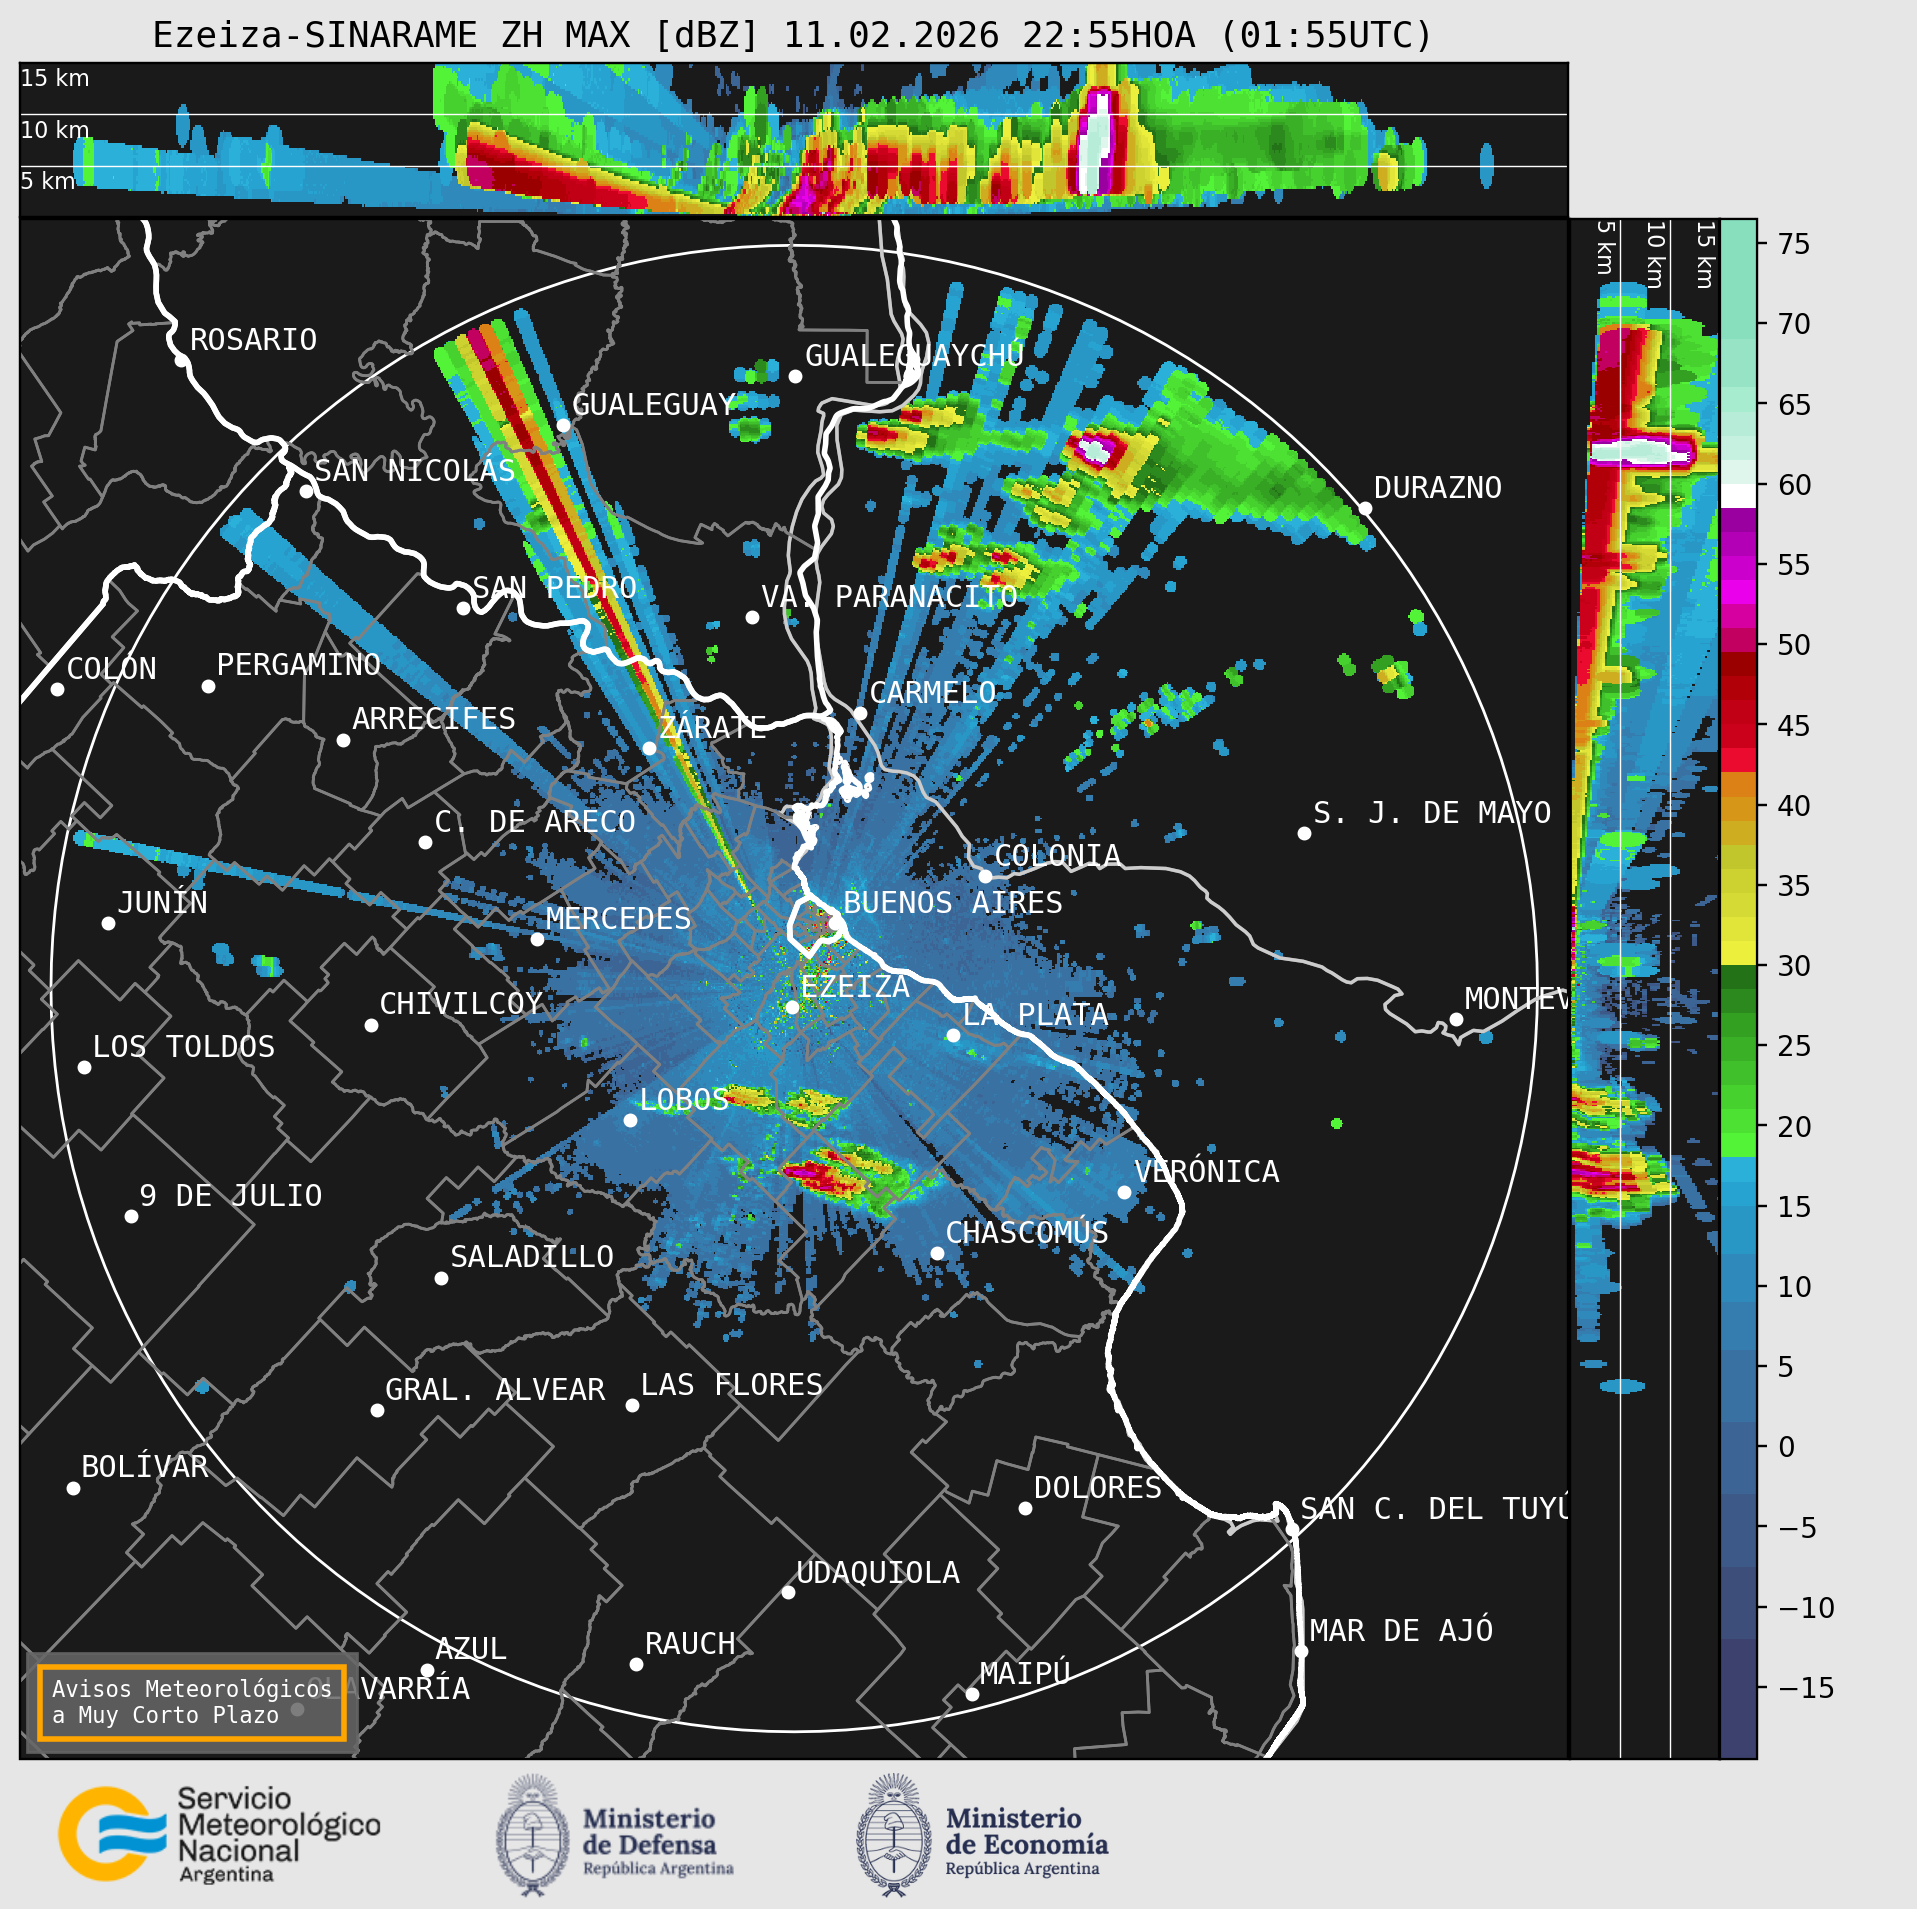Click the SAN PEDRO city label
This screenshot has height=1909, width=1917.
(x=554, y=587)
